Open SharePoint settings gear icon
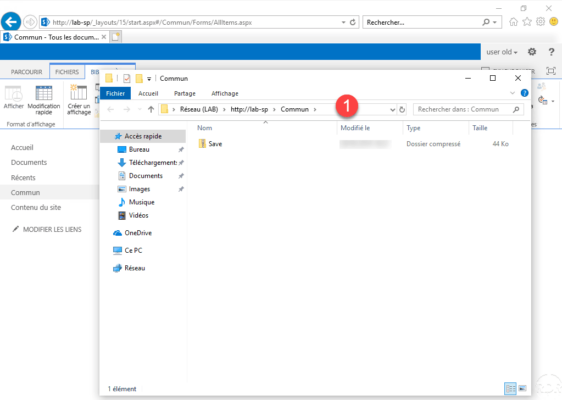 click(532, 52)
